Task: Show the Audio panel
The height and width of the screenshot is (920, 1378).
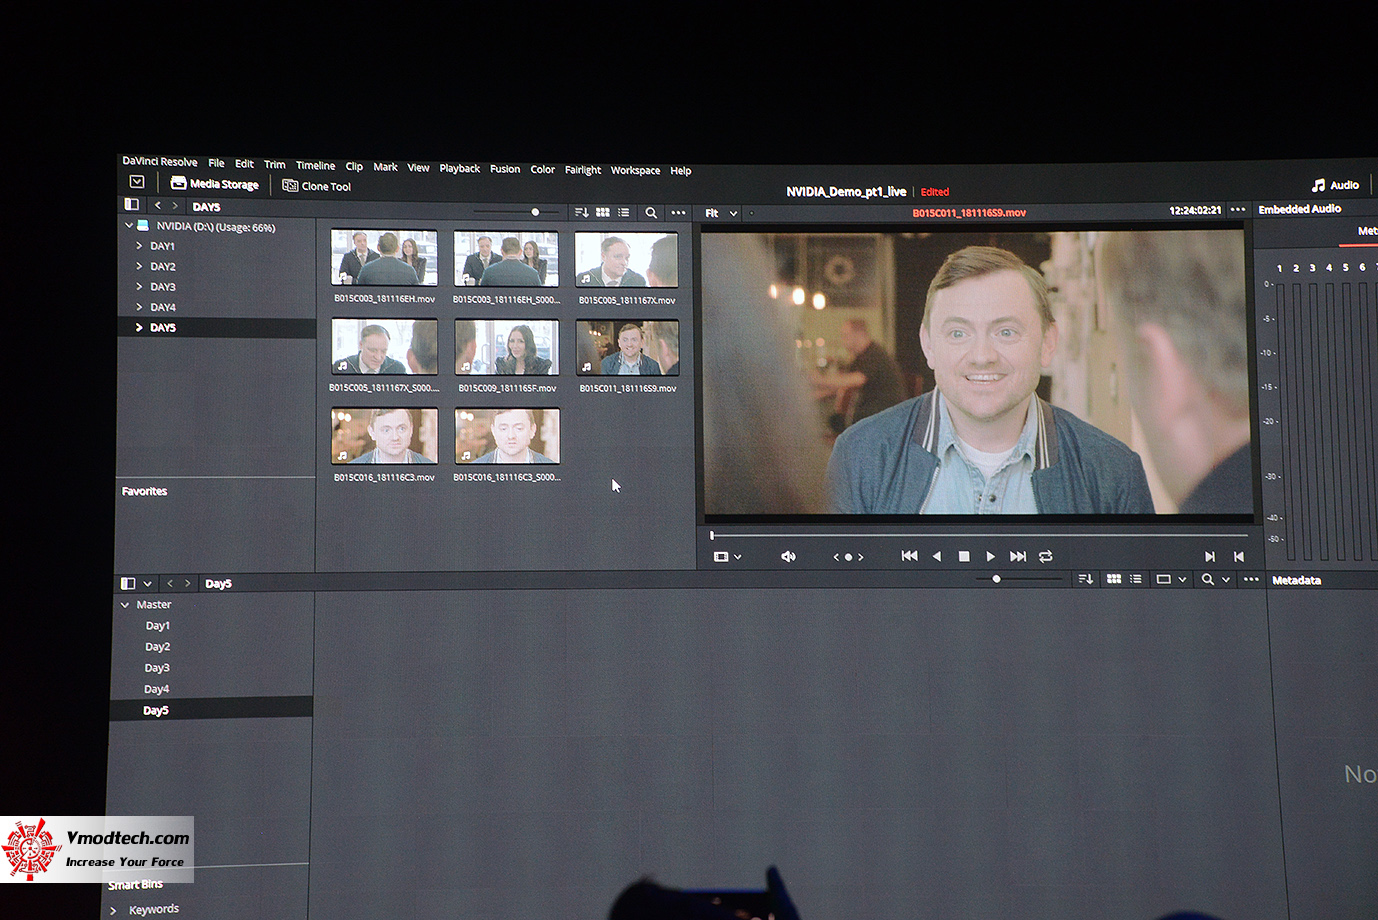Action: (1335, 185)
